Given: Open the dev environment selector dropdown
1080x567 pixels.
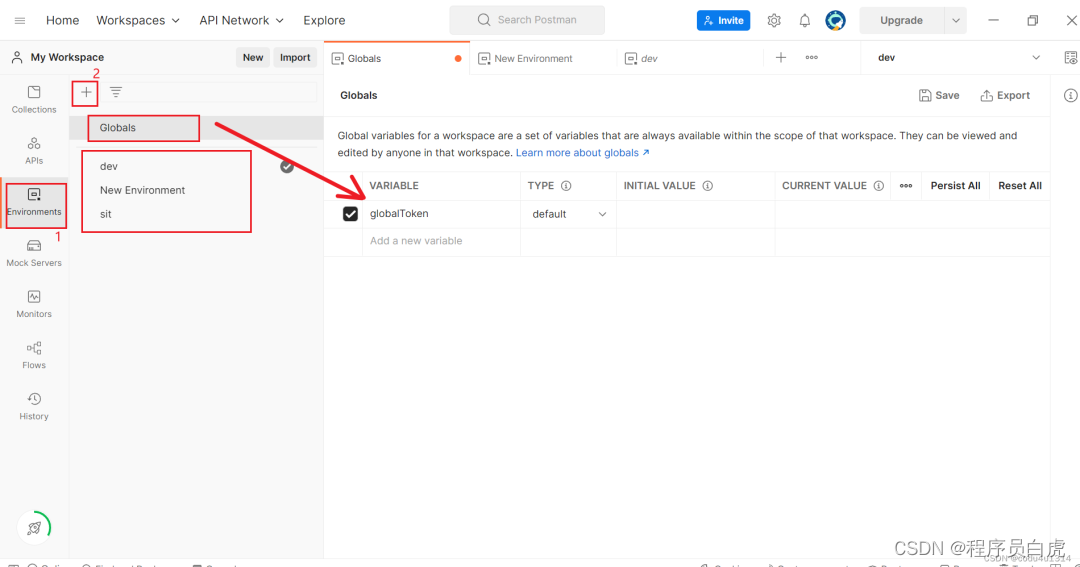Looking at the screenshot, I should [958, 58].
